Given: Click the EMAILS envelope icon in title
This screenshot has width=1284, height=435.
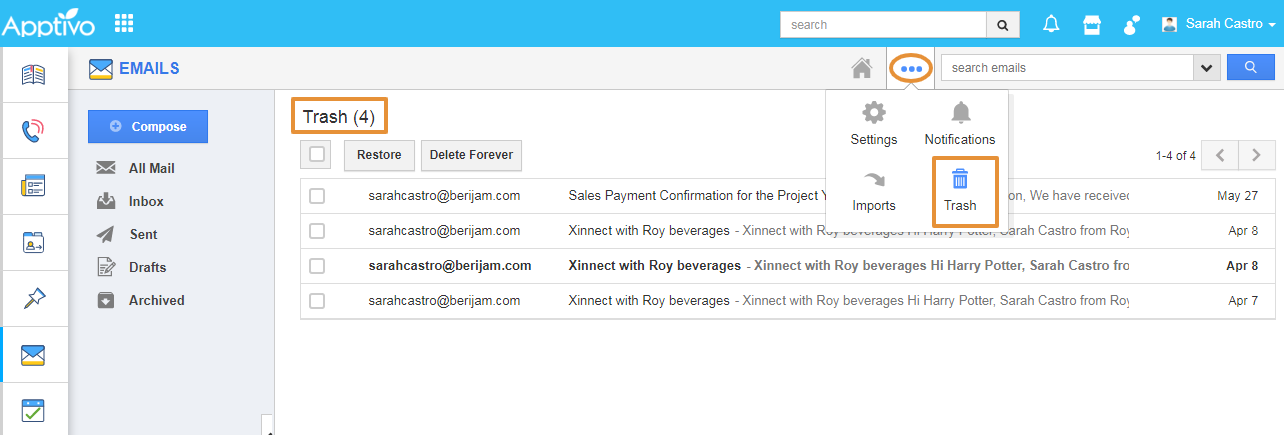Looking at the screenshot, I should (x=100, y=69).
